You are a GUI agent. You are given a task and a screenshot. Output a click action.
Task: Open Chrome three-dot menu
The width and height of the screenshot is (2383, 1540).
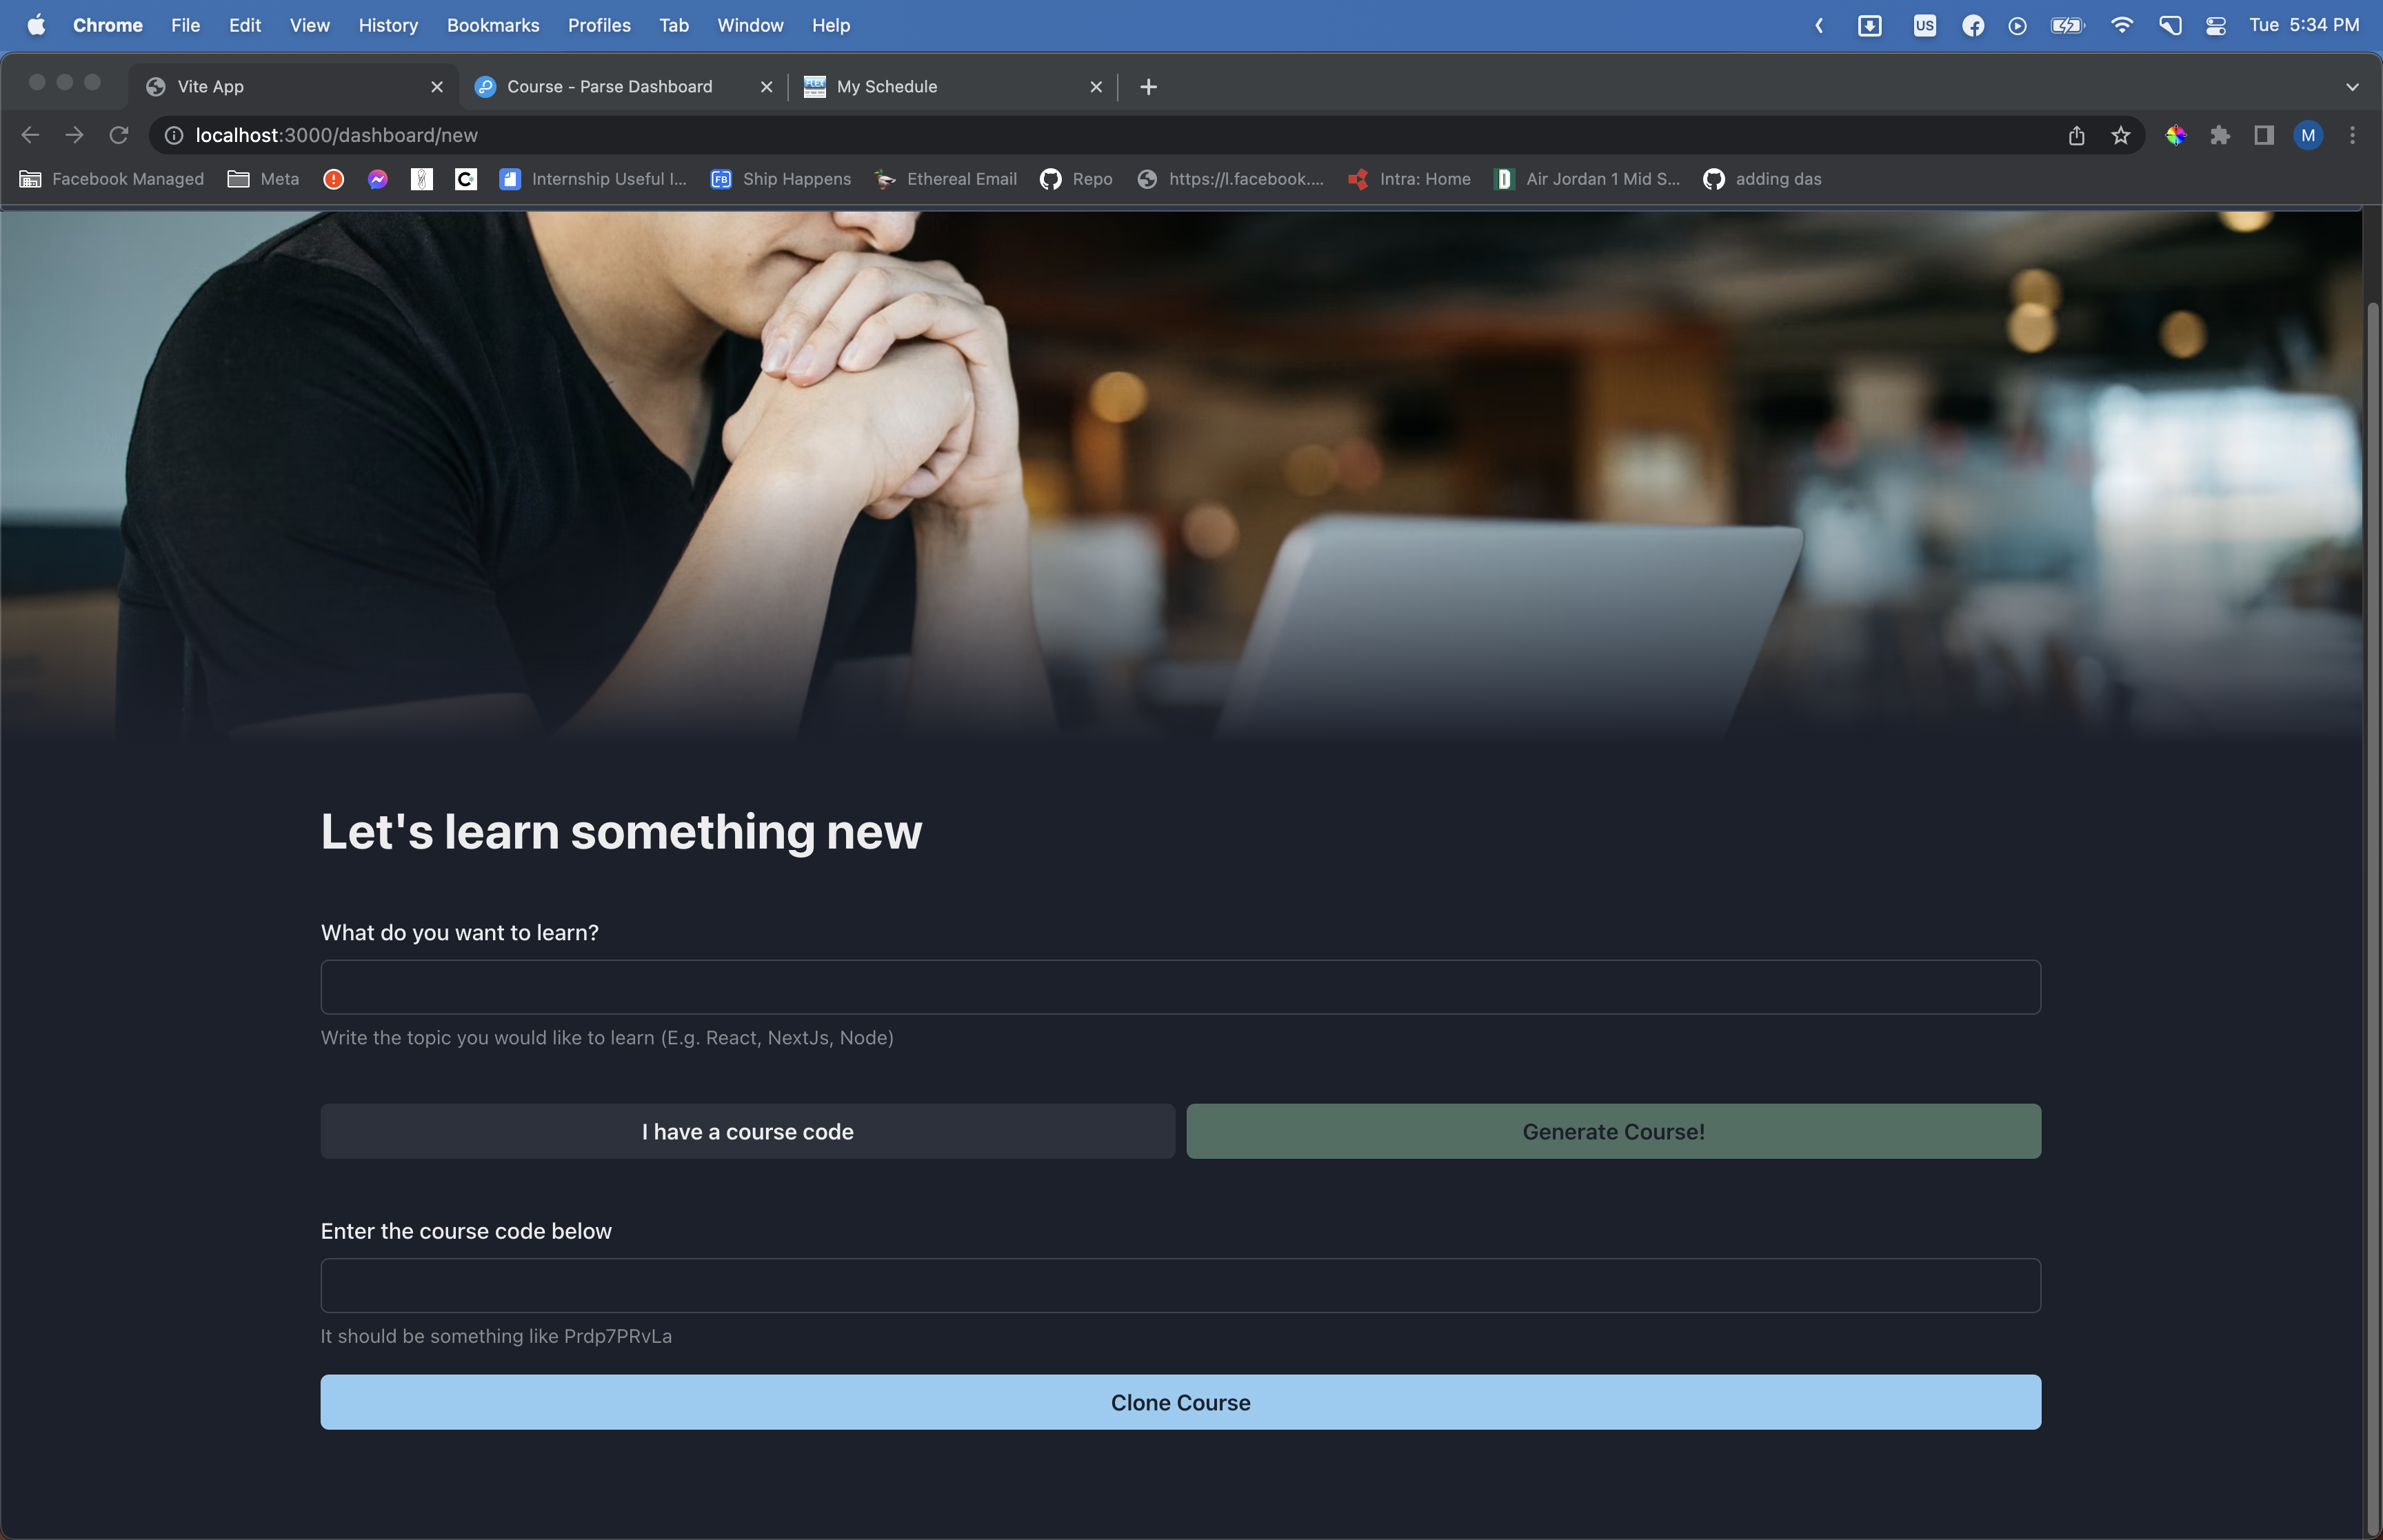click(x=2352, y=135)
